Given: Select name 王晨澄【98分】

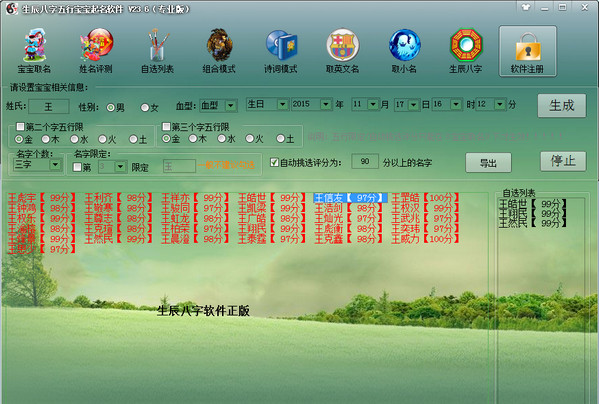Looking at the screenshot, I should pyautogui.click(x=195, y=239).
